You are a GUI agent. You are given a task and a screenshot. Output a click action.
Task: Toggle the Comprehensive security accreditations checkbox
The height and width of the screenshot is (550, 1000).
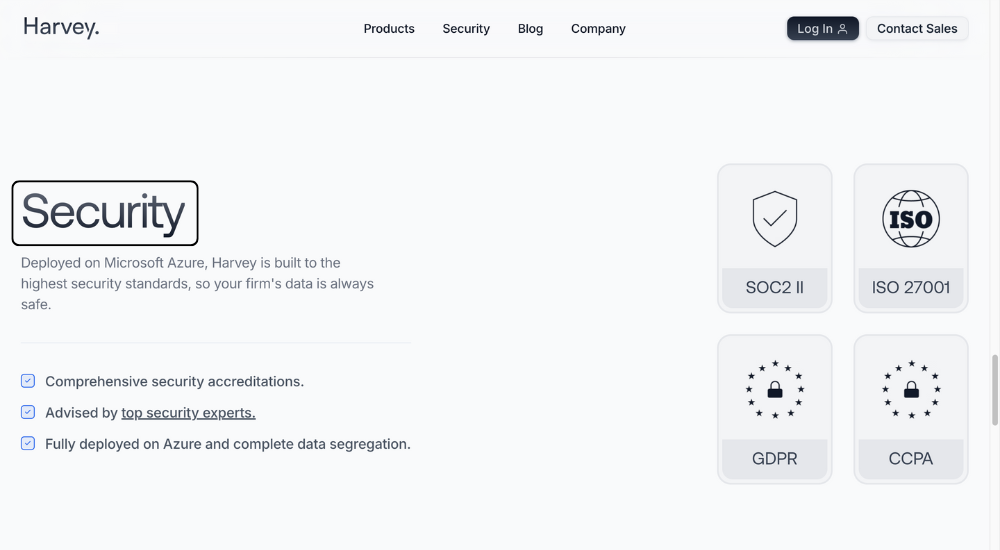coord(28,381)
